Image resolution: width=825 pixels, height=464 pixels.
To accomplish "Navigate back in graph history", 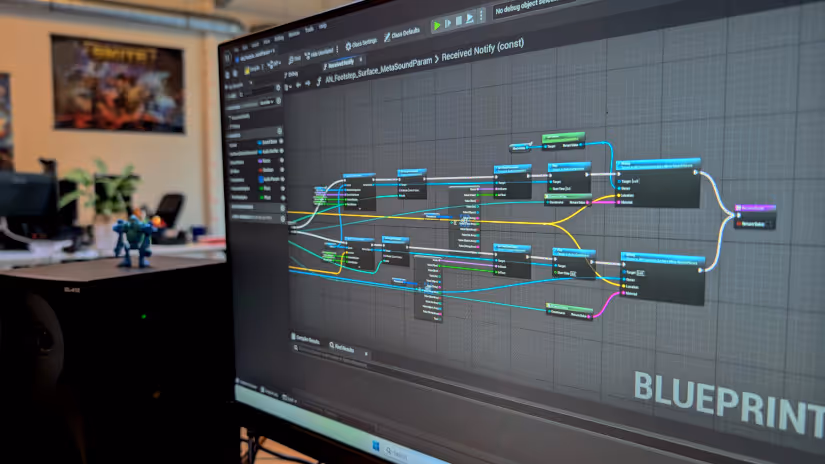I will [x=298, y=84].
